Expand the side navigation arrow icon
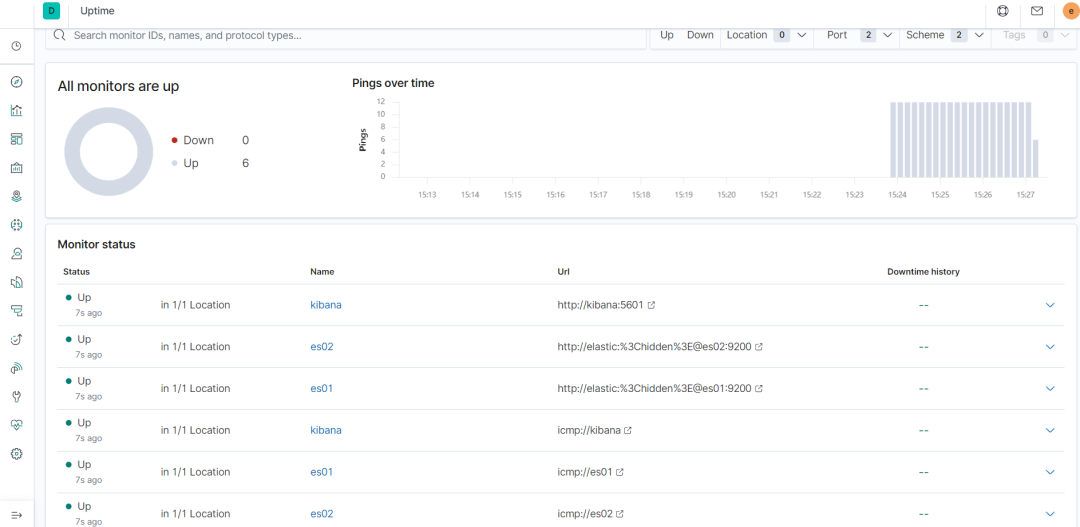The image size is (1080, 527). coord(17,515)
